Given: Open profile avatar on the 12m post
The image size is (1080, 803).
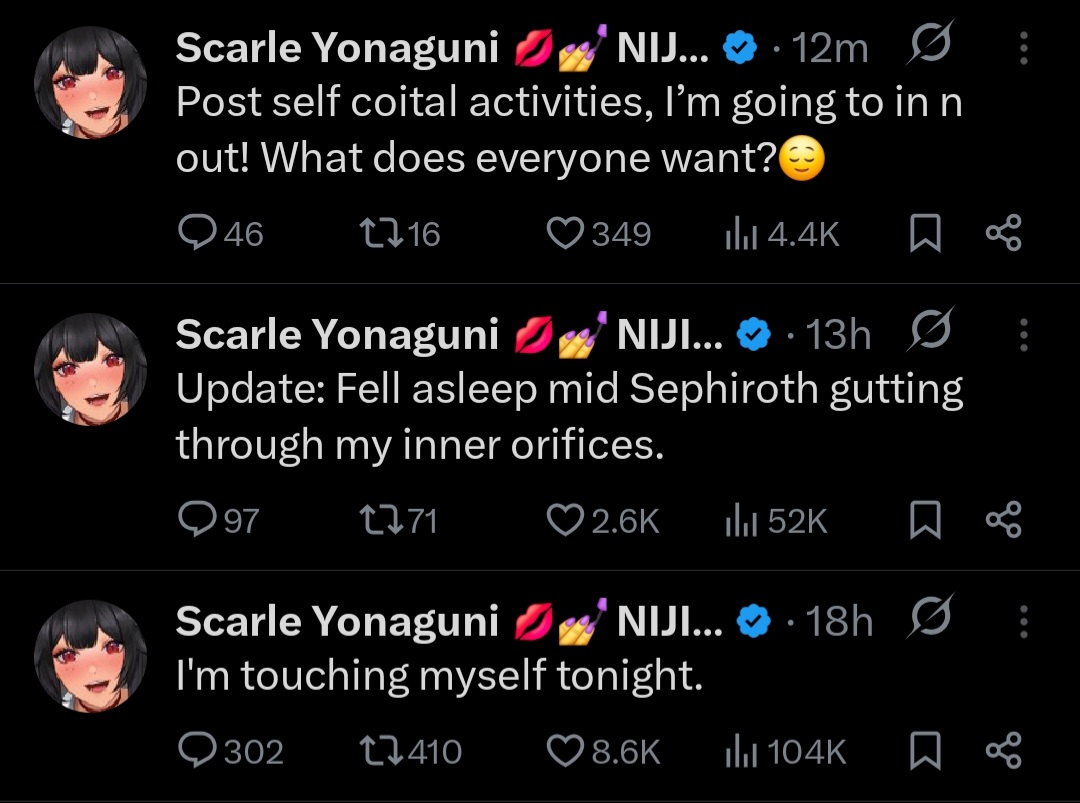Looking at the screenshot, I should pyautogui.click(x=91, y=83).
